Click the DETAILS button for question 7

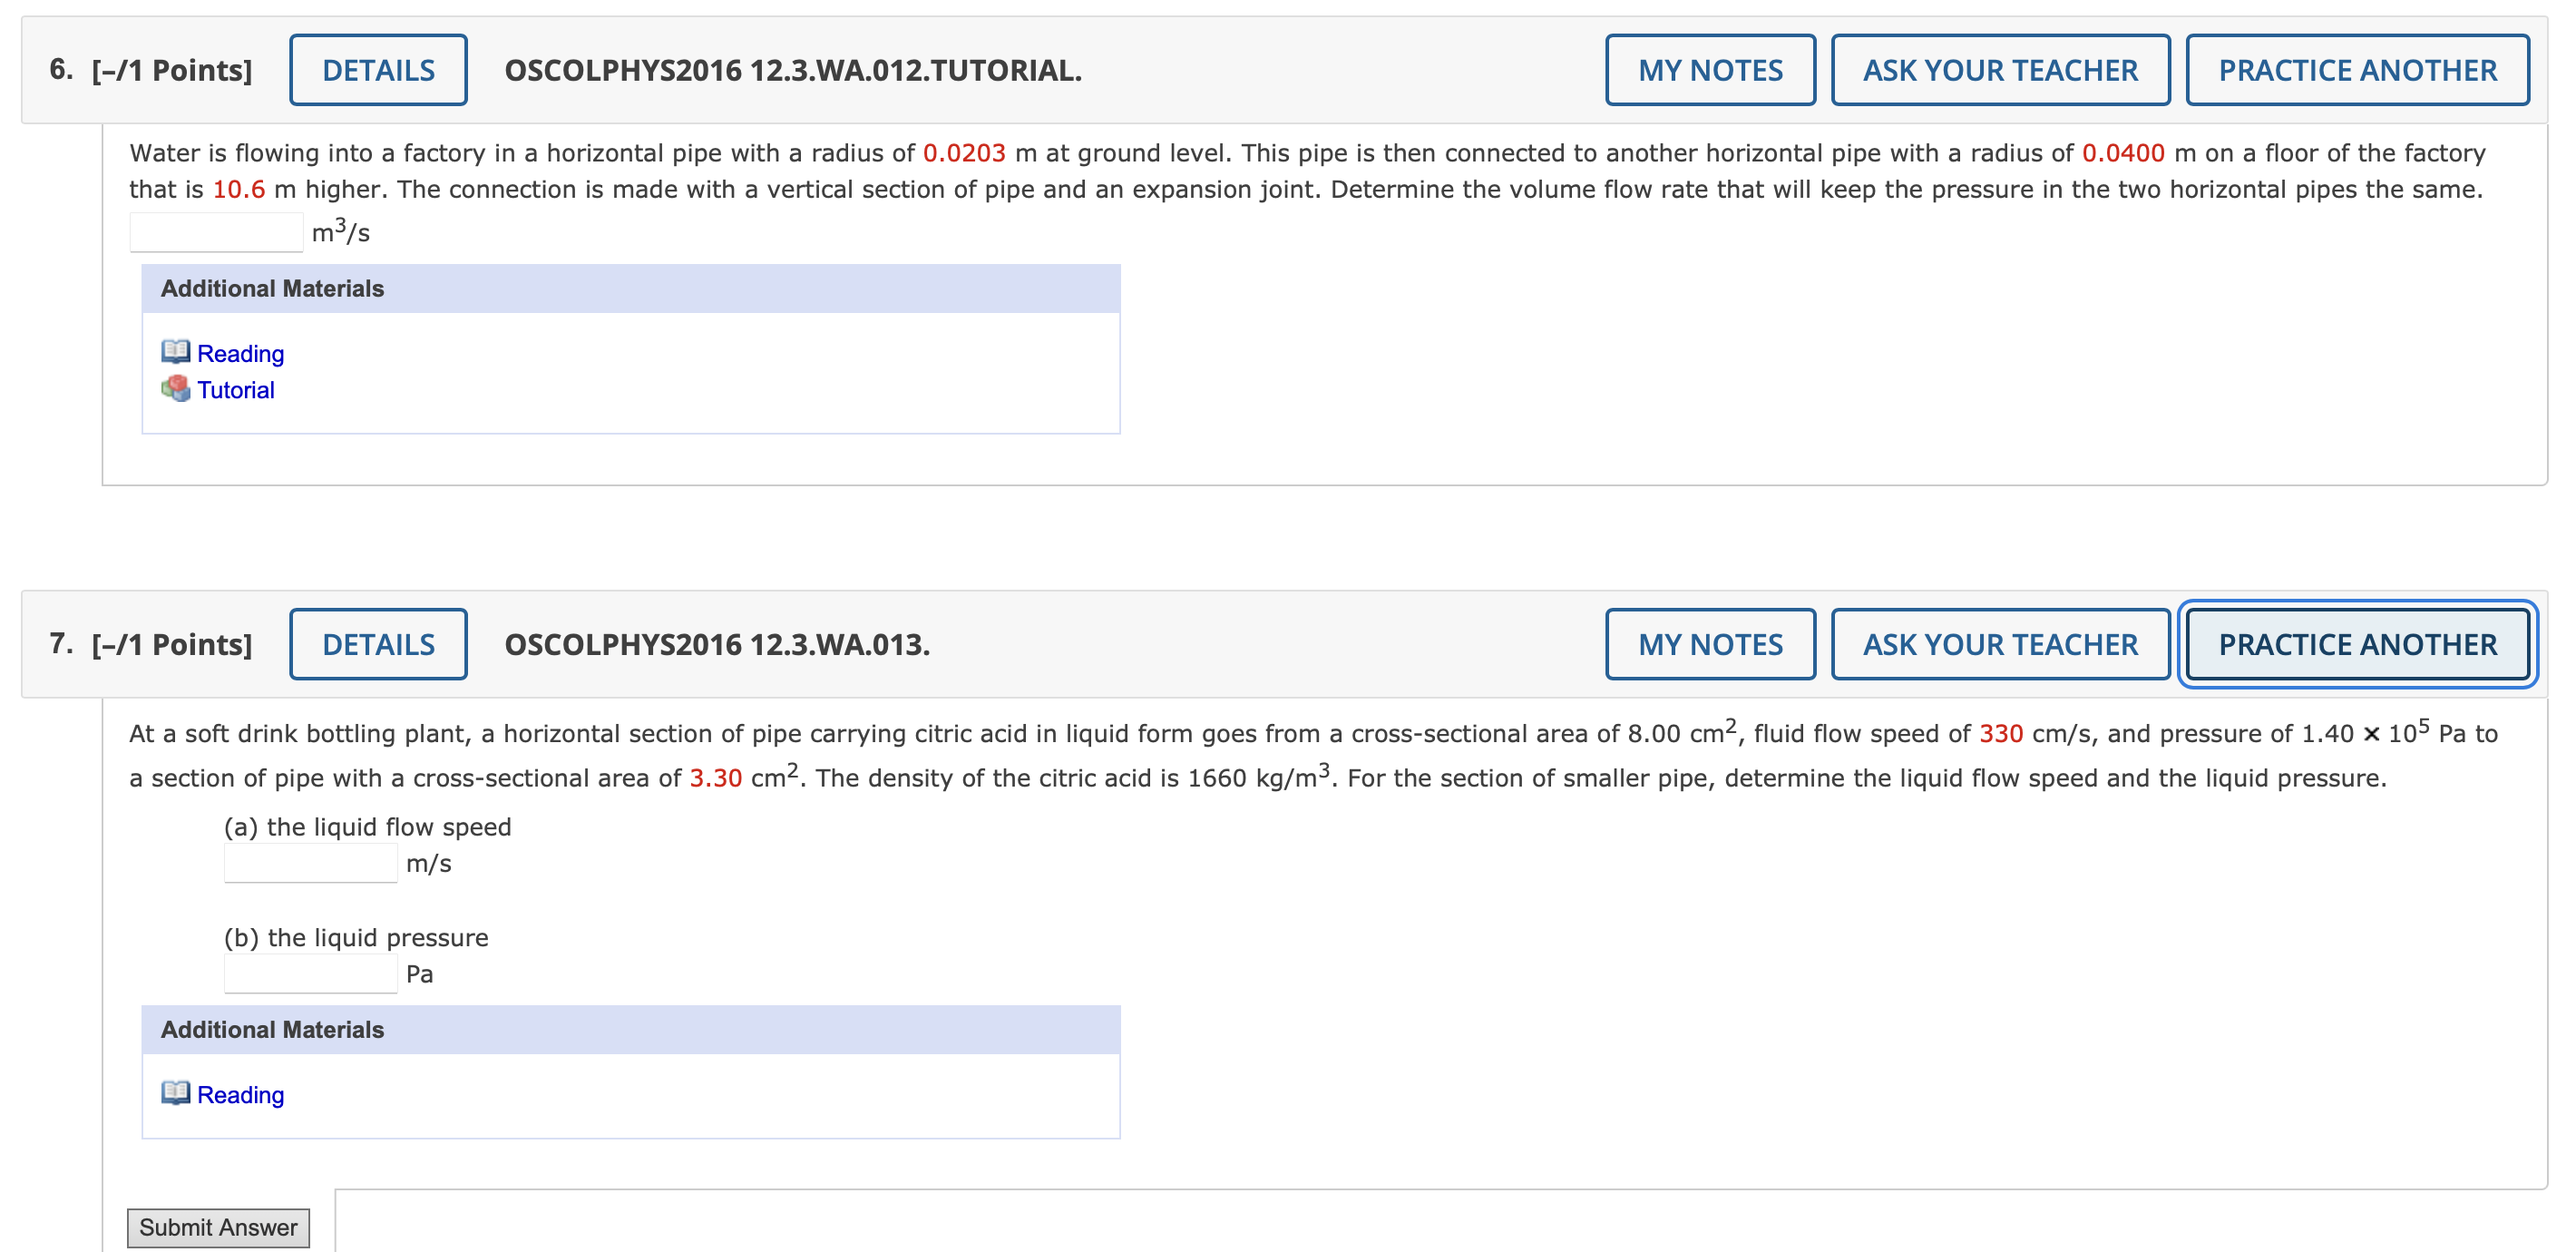pos(376,642)
